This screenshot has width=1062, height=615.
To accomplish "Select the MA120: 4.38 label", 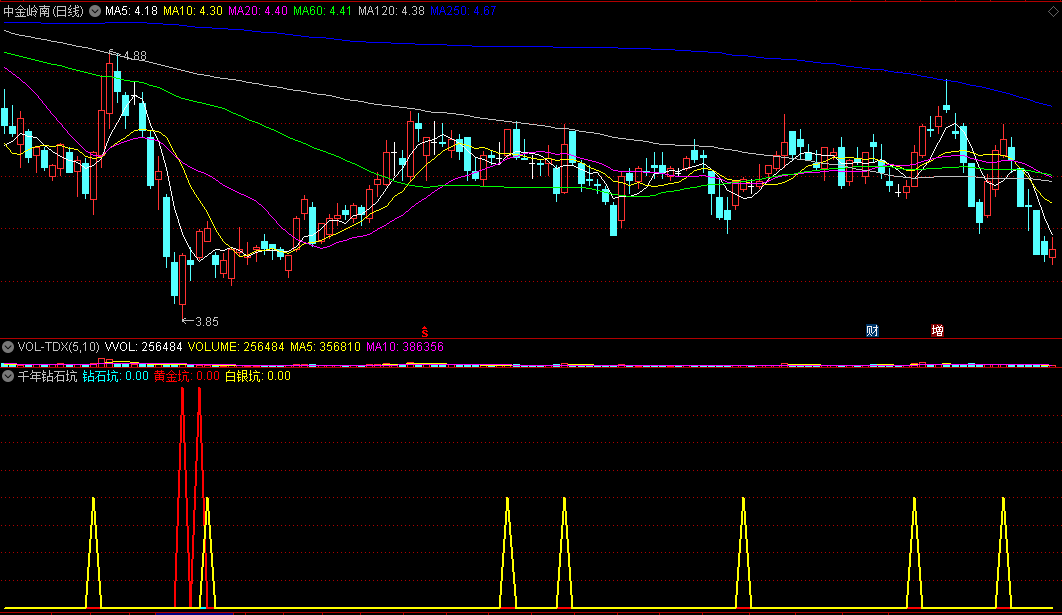I will click(x=391, y=11).
